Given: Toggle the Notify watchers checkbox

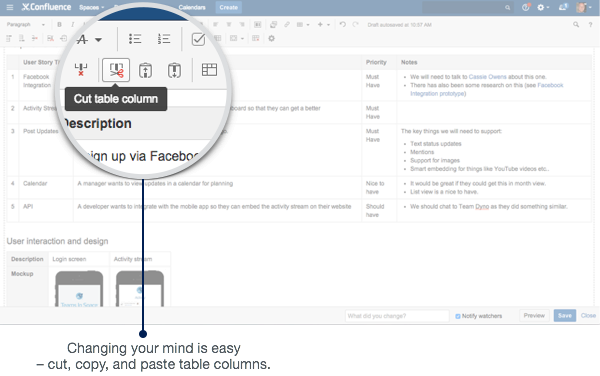Looking at the screenshot, I should coord(458,316).
